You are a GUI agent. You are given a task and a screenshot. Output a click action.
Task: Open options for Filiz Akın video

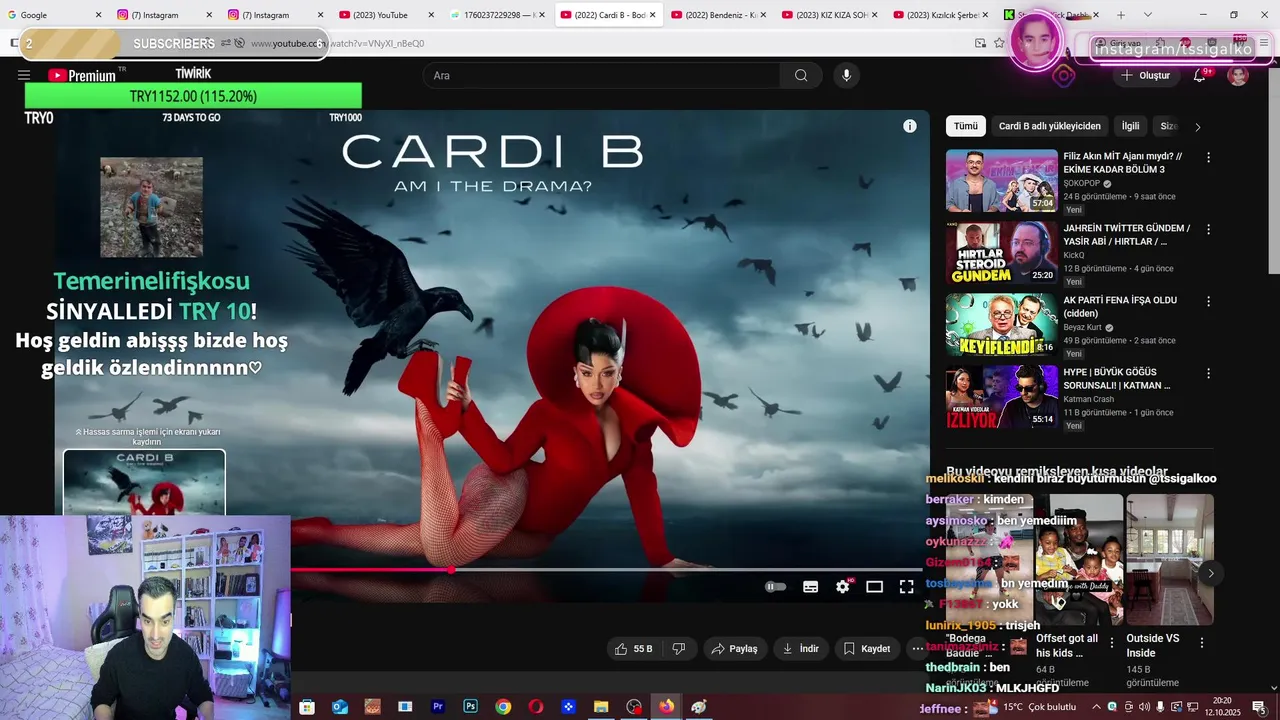click(1208, 158)
